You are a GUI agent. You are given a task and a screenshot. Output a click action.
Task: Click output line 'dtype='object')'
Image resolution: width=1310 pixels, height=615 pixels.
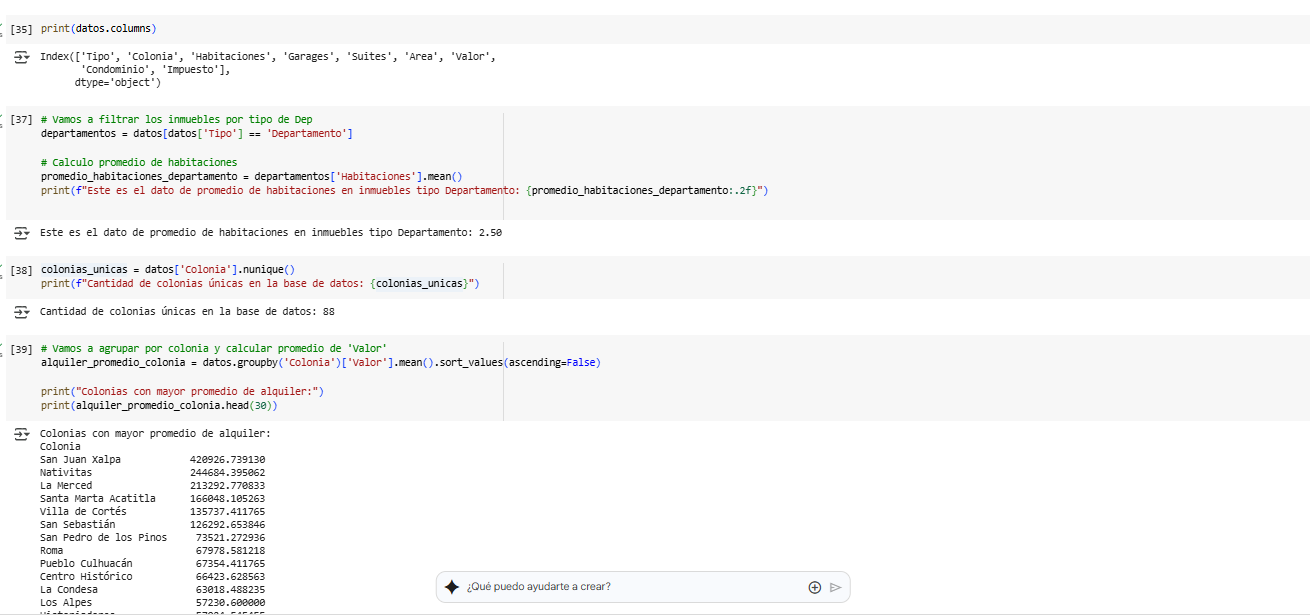coord(117,83)
